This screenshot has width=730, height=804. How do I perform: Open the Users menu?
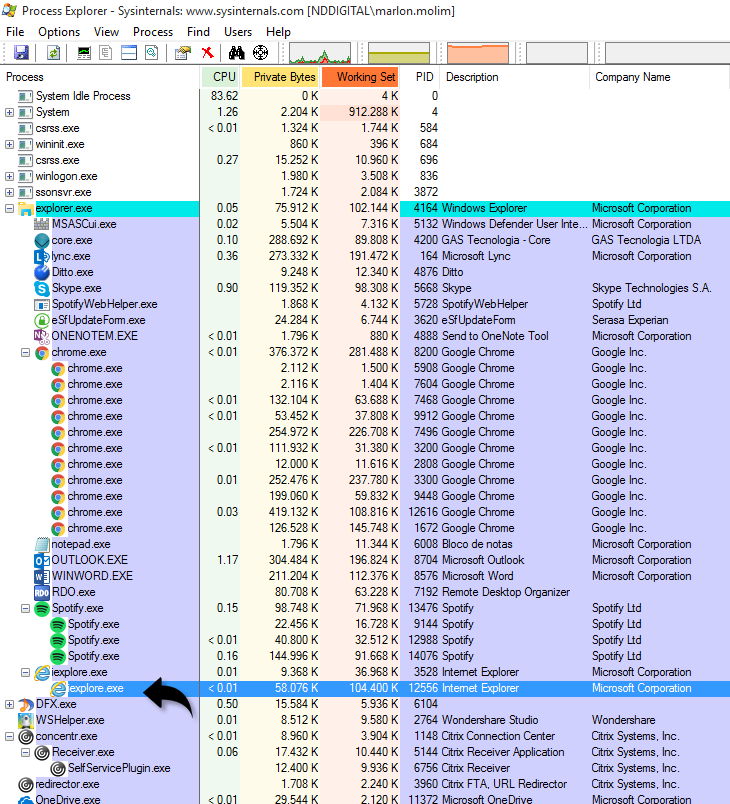pos(238,32)
